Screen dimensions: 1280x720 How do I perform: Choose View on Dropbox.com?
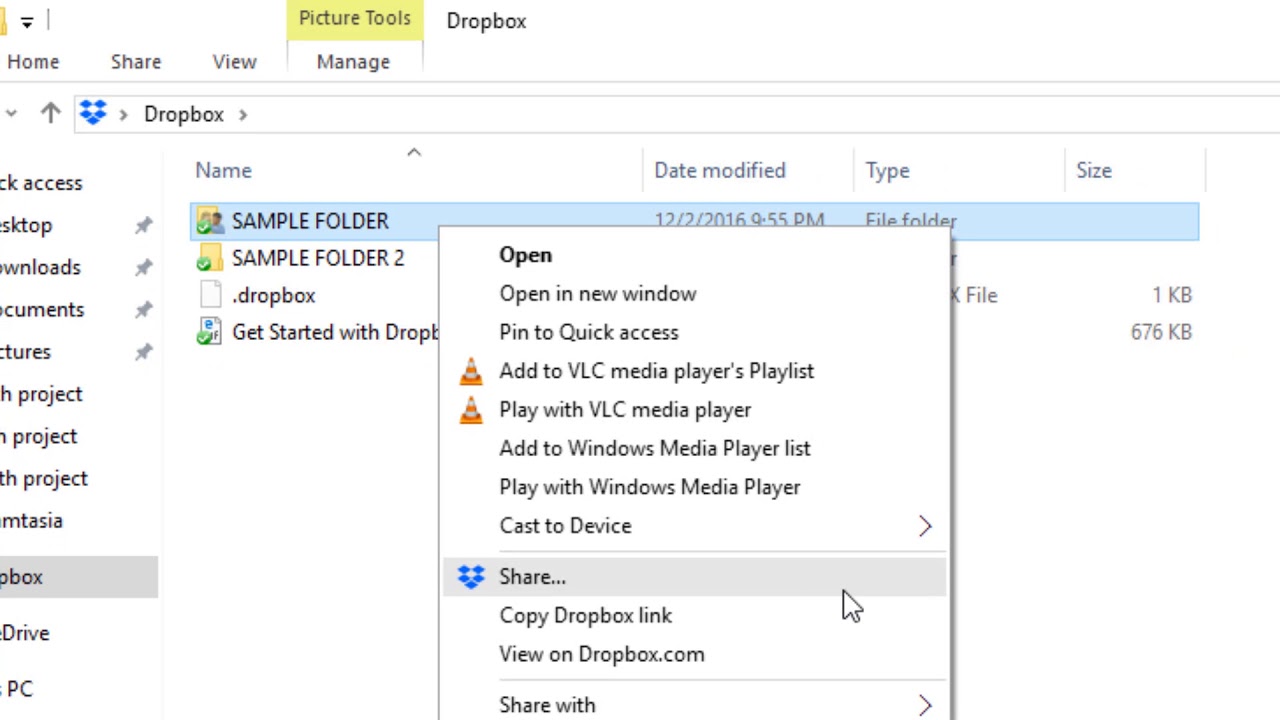click(x=694, y=654)
